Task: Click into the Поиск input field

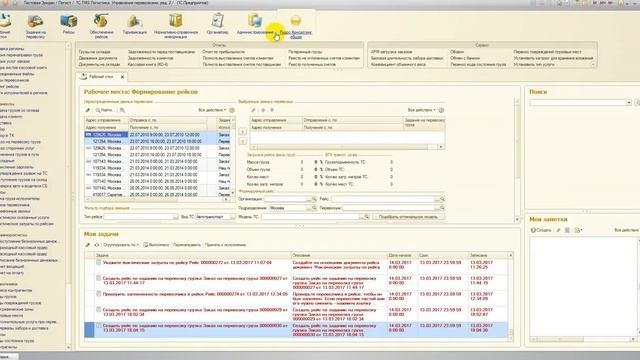Action: pyautogui.click(x=578, y=102)
